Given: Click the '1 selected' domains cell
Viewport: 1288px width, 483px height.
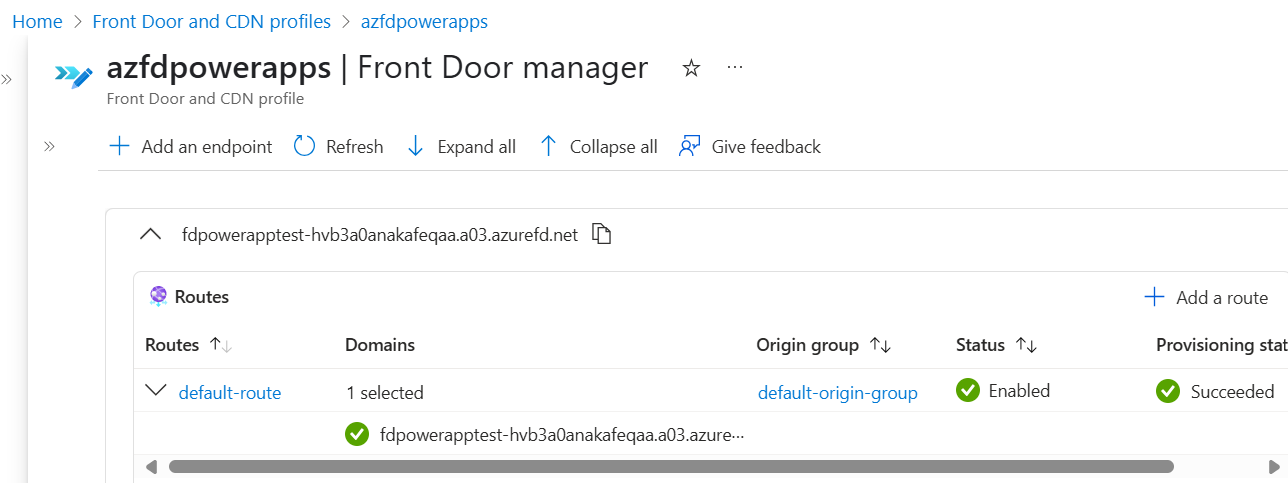Looking at the screenshot, I should [384, 393].
